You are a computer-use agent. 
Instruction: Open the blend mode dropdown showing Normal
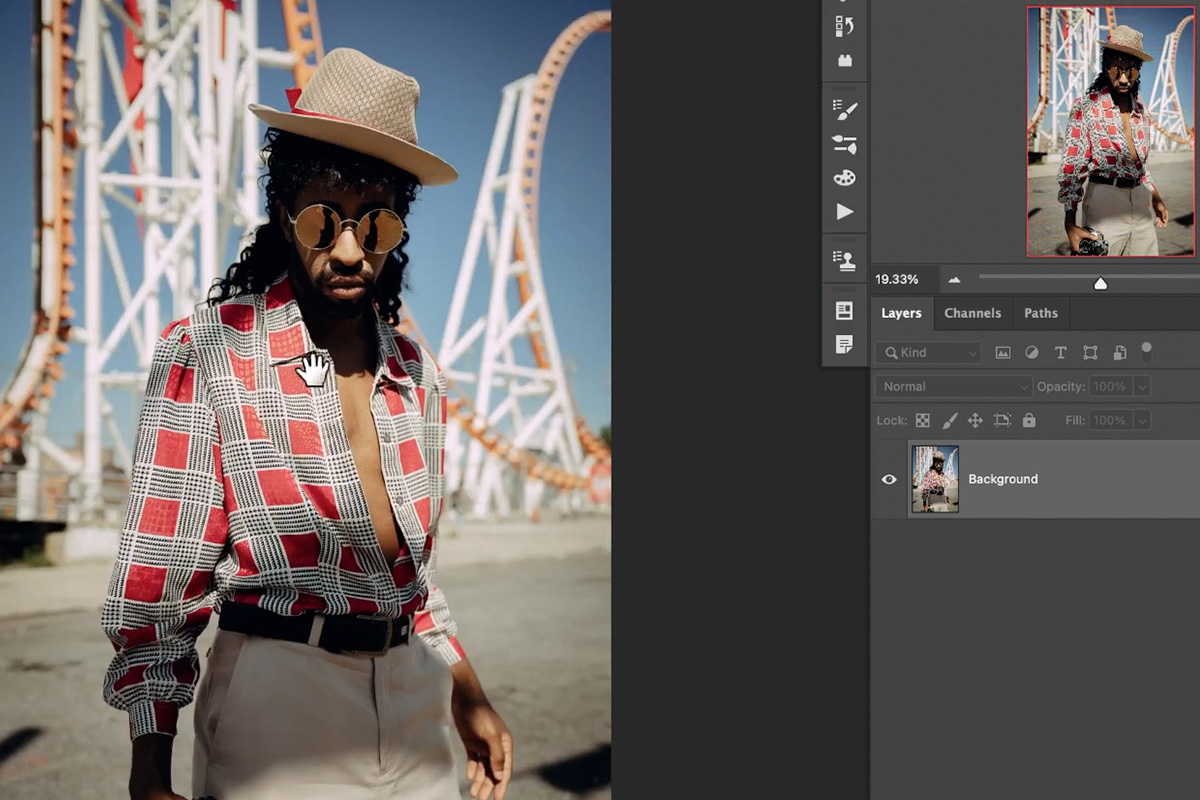[952, 386]
